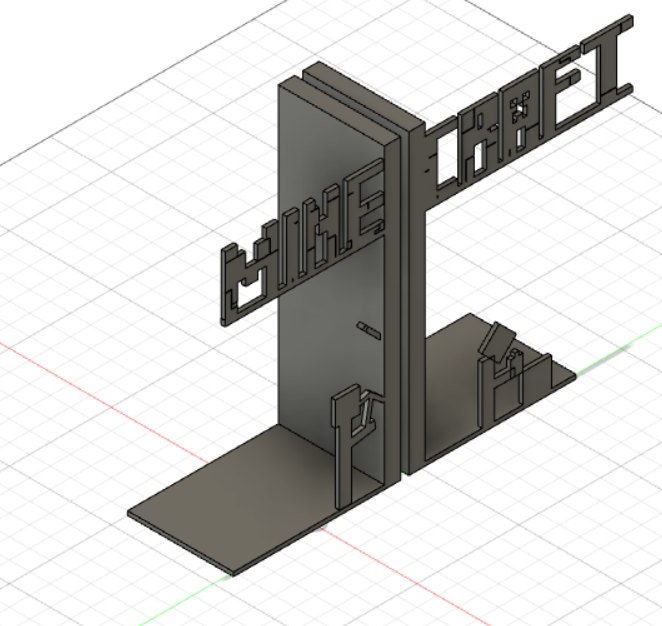This screenshot has height=626, width=662.
Task: Select the tilted block above the rear figure
Action: (x=497, y=342)
